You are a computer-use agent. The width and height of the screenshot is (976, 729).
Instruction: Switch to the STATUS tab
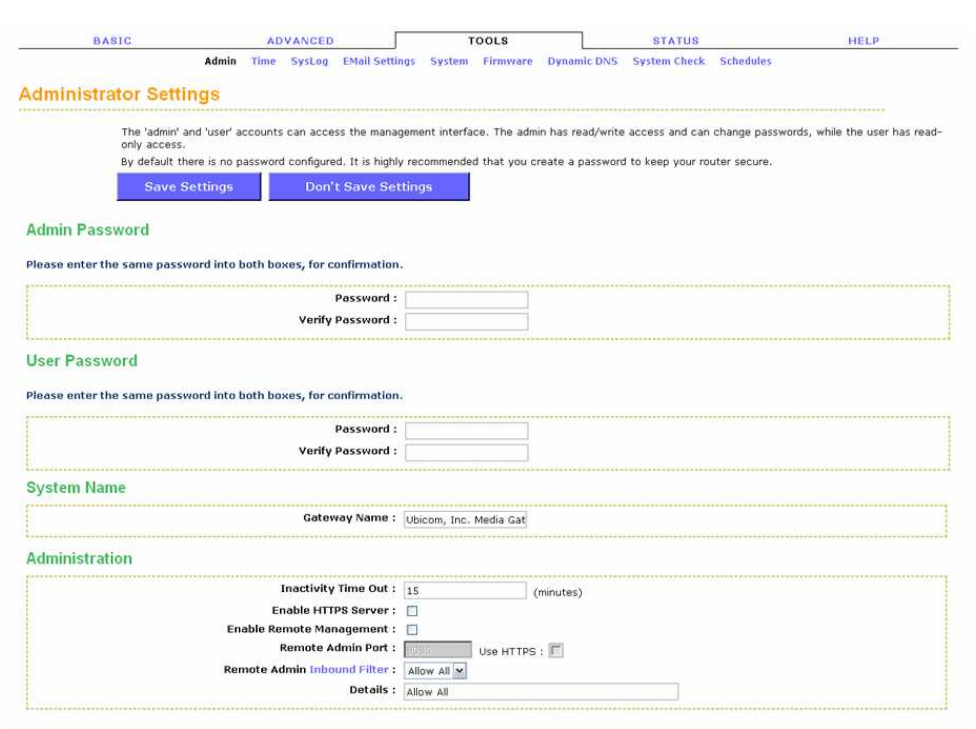tap(675, 41)
